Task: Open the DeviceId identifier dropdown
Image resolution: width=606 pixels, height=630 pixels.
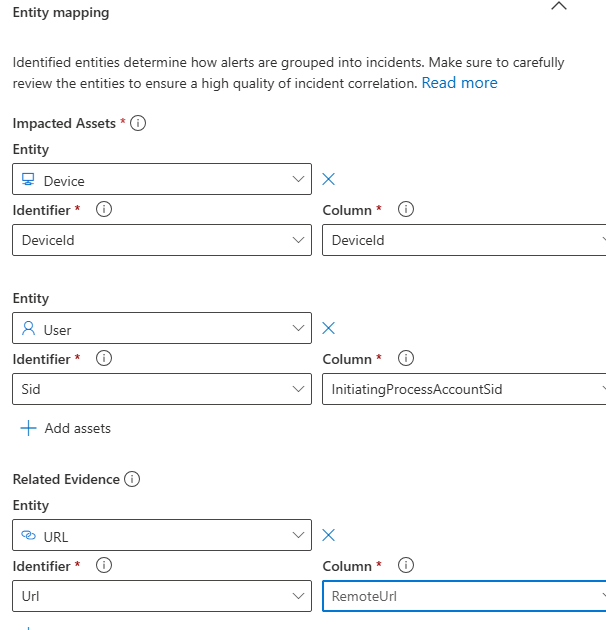Action: [x=162, y=240]
